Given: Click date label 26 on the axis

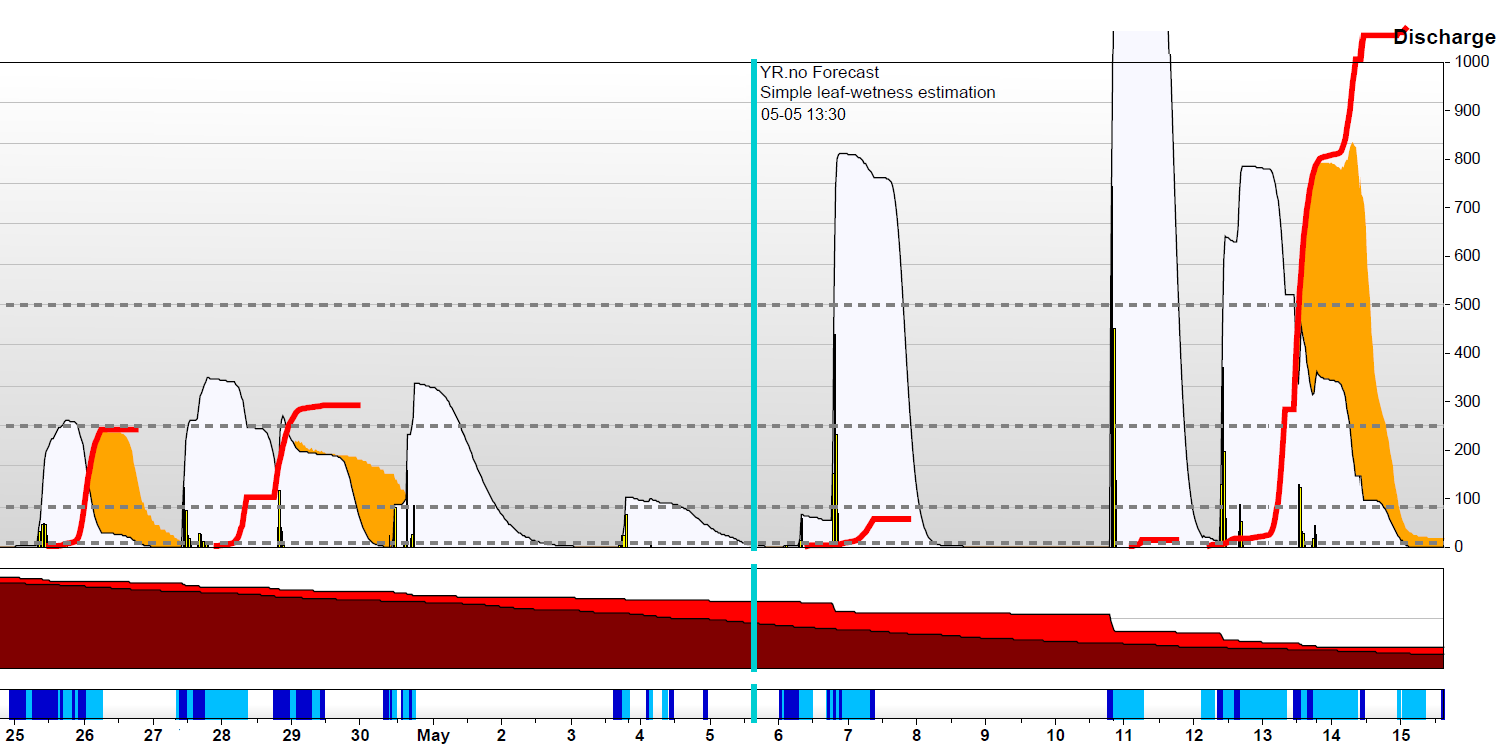Looking at the screenshot, I should coord(84,736).
